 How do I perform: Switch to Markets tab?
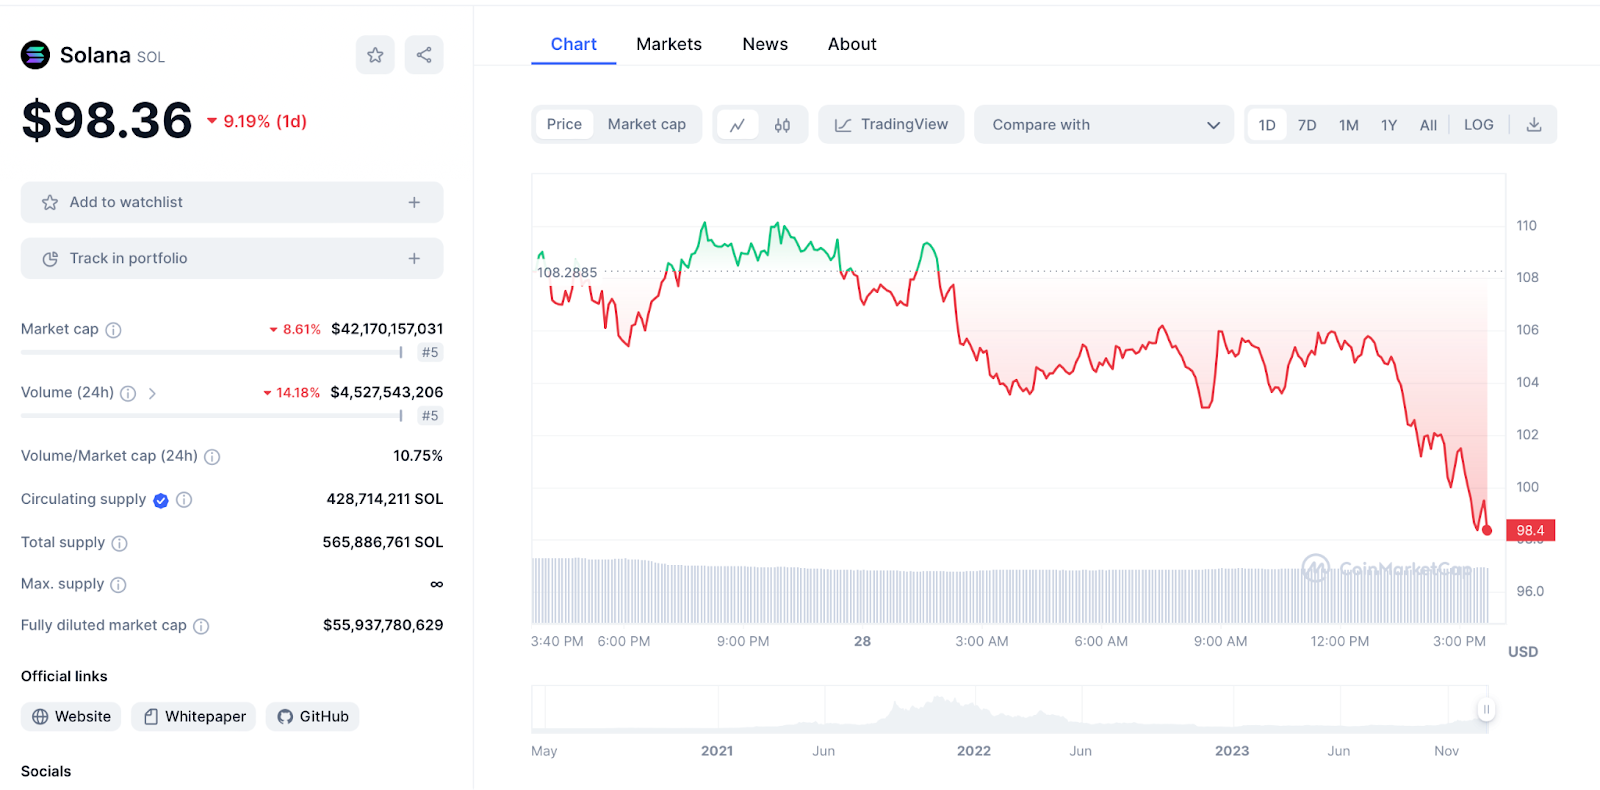pos(669,44)
